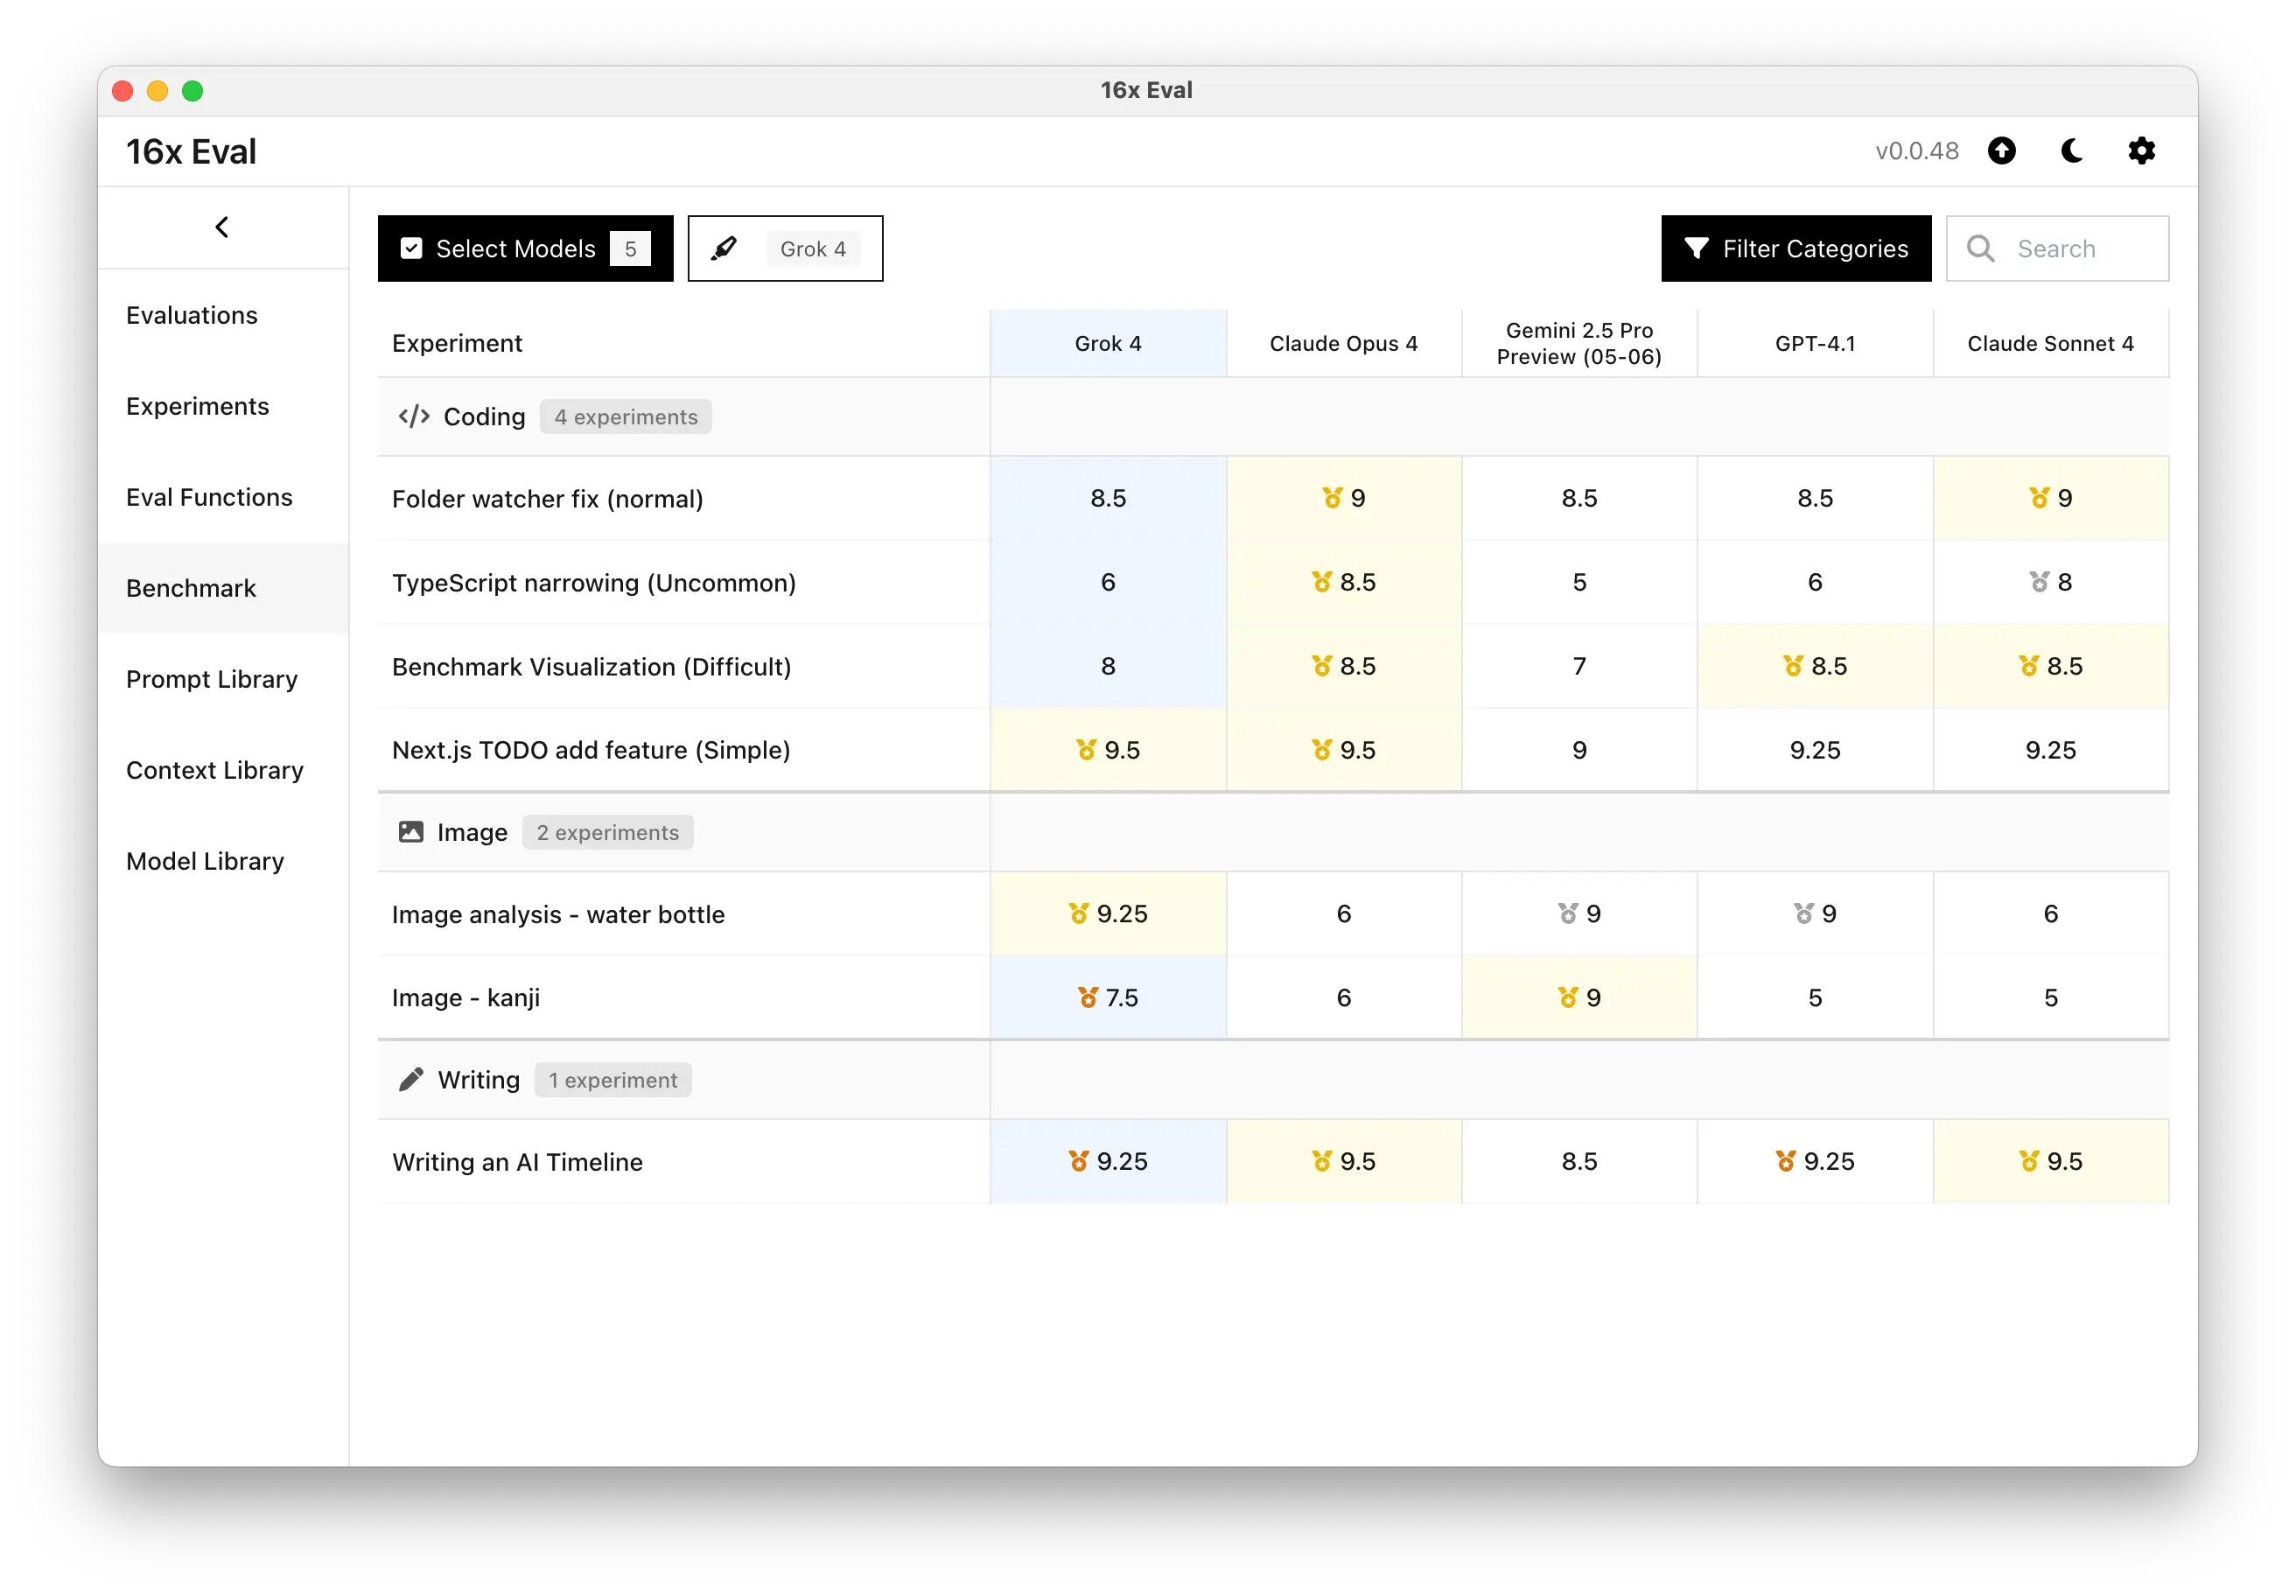Click the Select Models button

pos(526,248)
